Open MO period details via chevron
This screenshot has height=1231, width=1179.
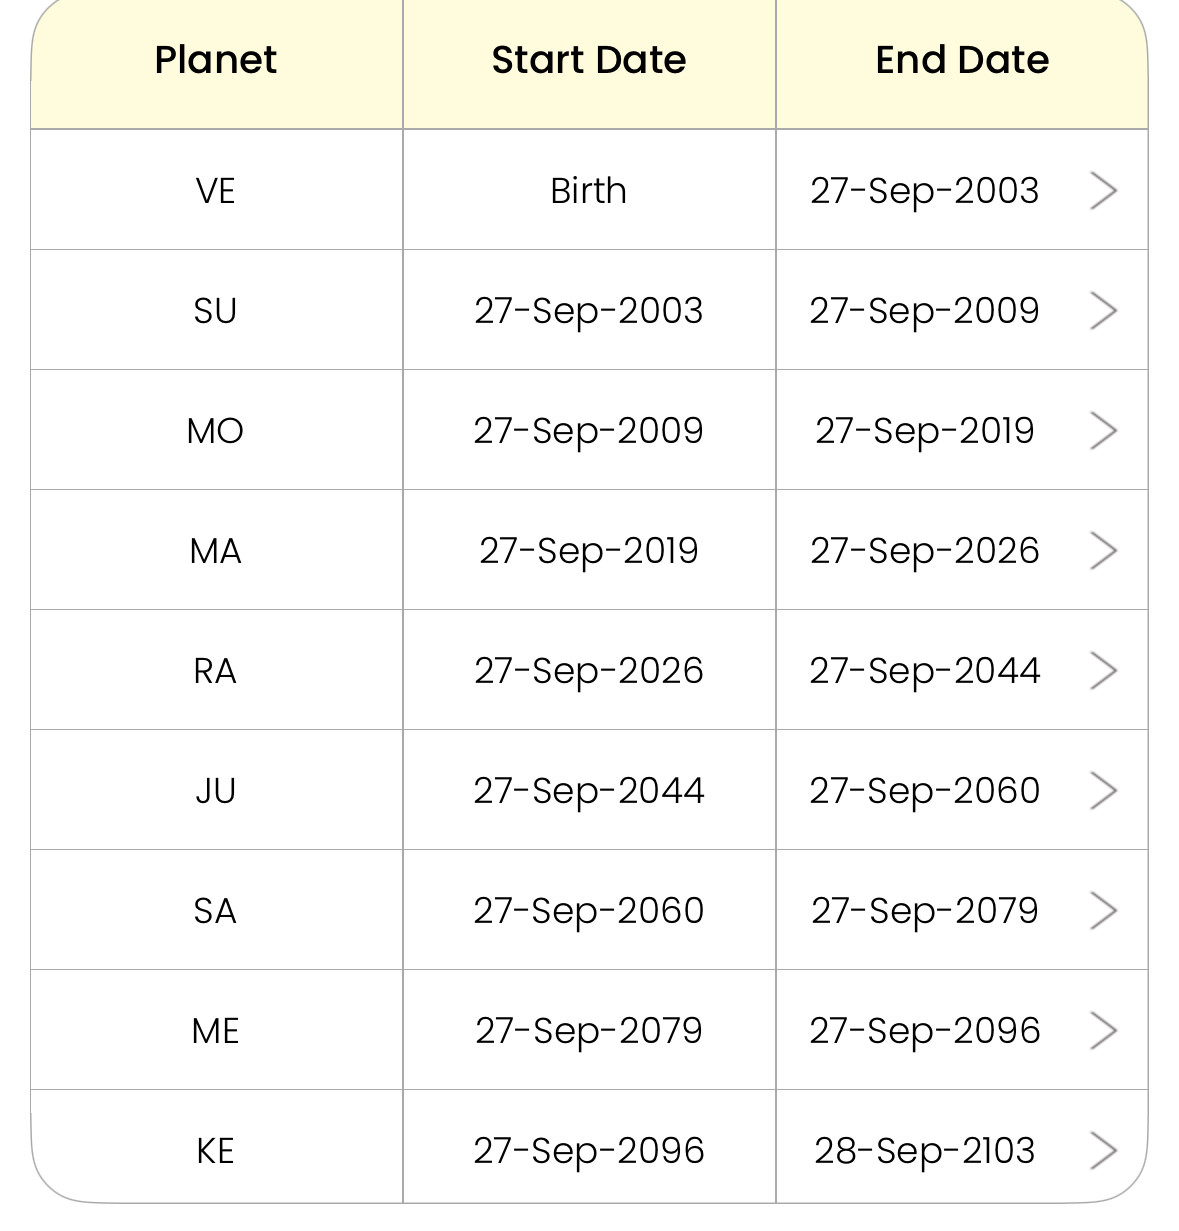pyautogui.click(x=1102, y=430)
